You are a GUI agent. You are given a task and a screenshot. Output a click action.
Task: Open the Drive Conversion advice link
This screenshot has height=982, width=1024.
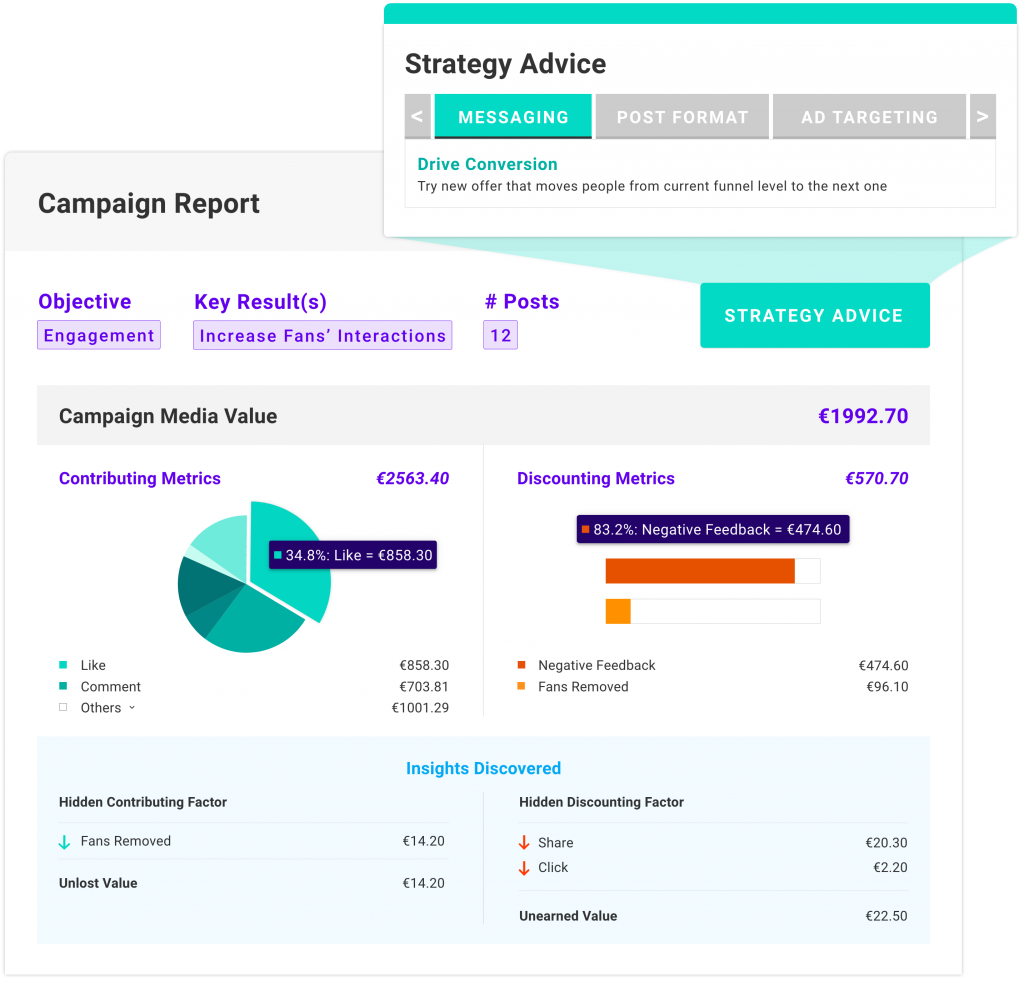[487, 164]
